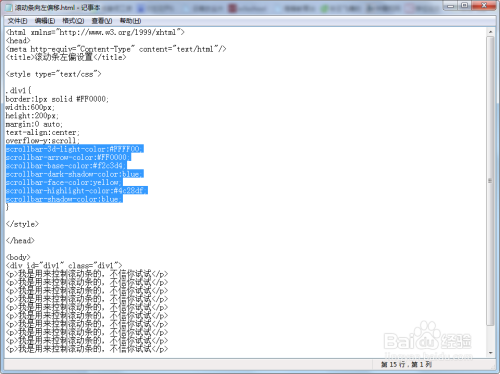Minimize the Notepad window
The width and height of the screenshot is (500, 374).
click(451, 6)
